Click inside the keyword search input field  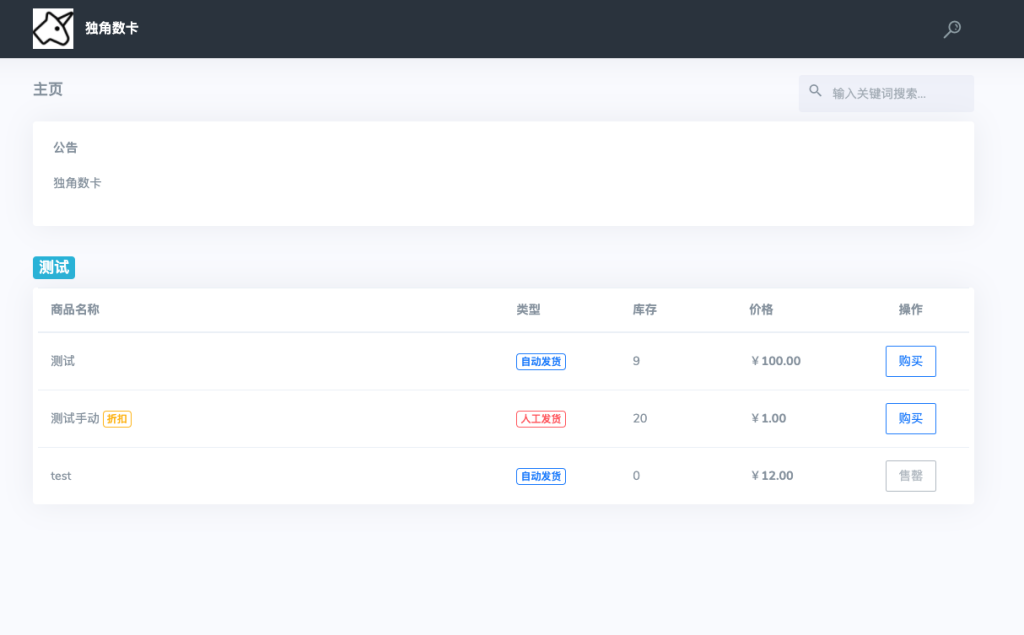point(890,91)
